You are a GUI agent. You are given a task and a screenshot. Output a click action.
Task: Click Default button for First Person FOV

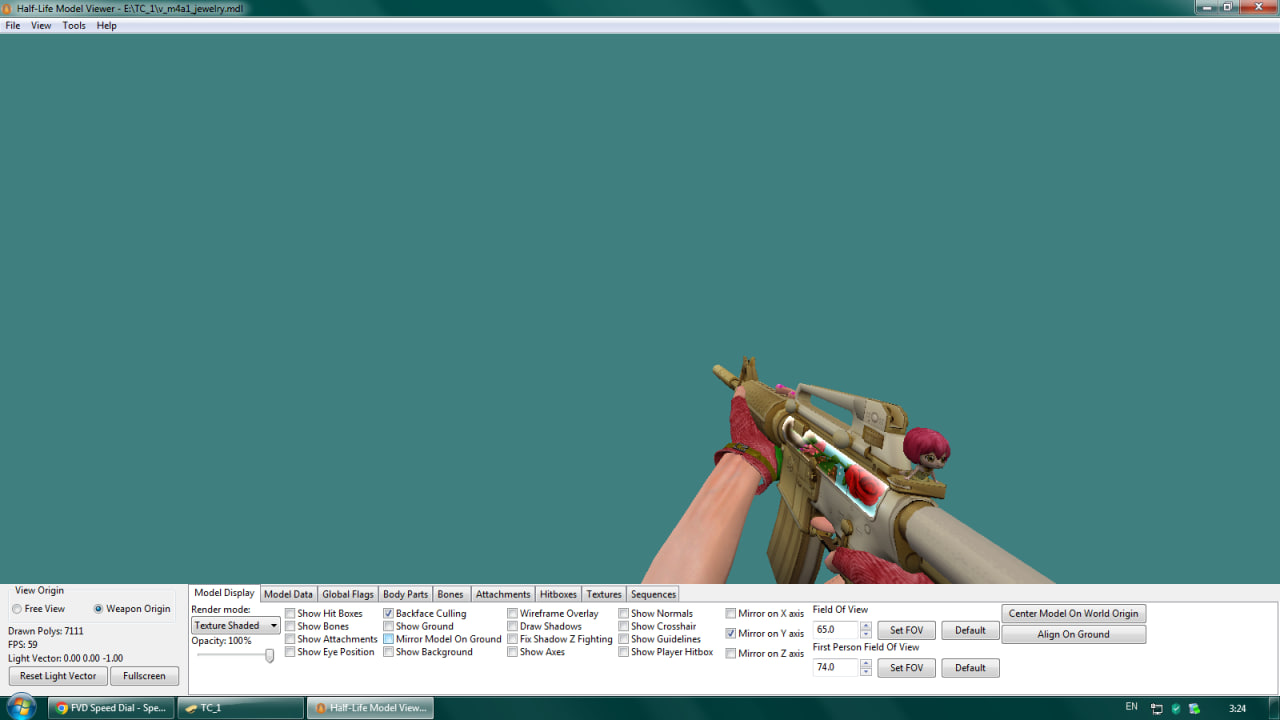tap(970, 668)
